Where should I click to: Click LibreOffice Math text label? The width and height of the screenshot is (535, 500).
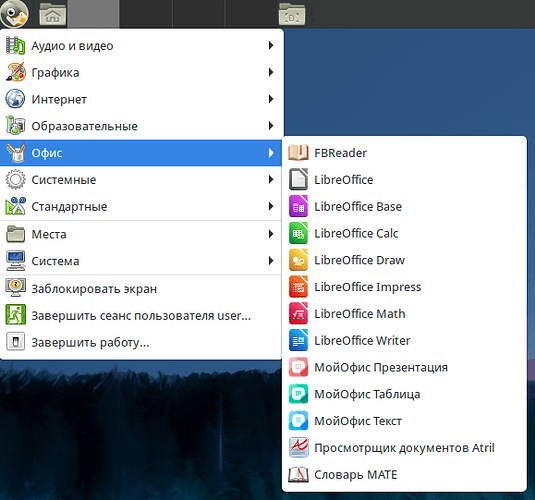pyautogui.click(x=360, y=313)
